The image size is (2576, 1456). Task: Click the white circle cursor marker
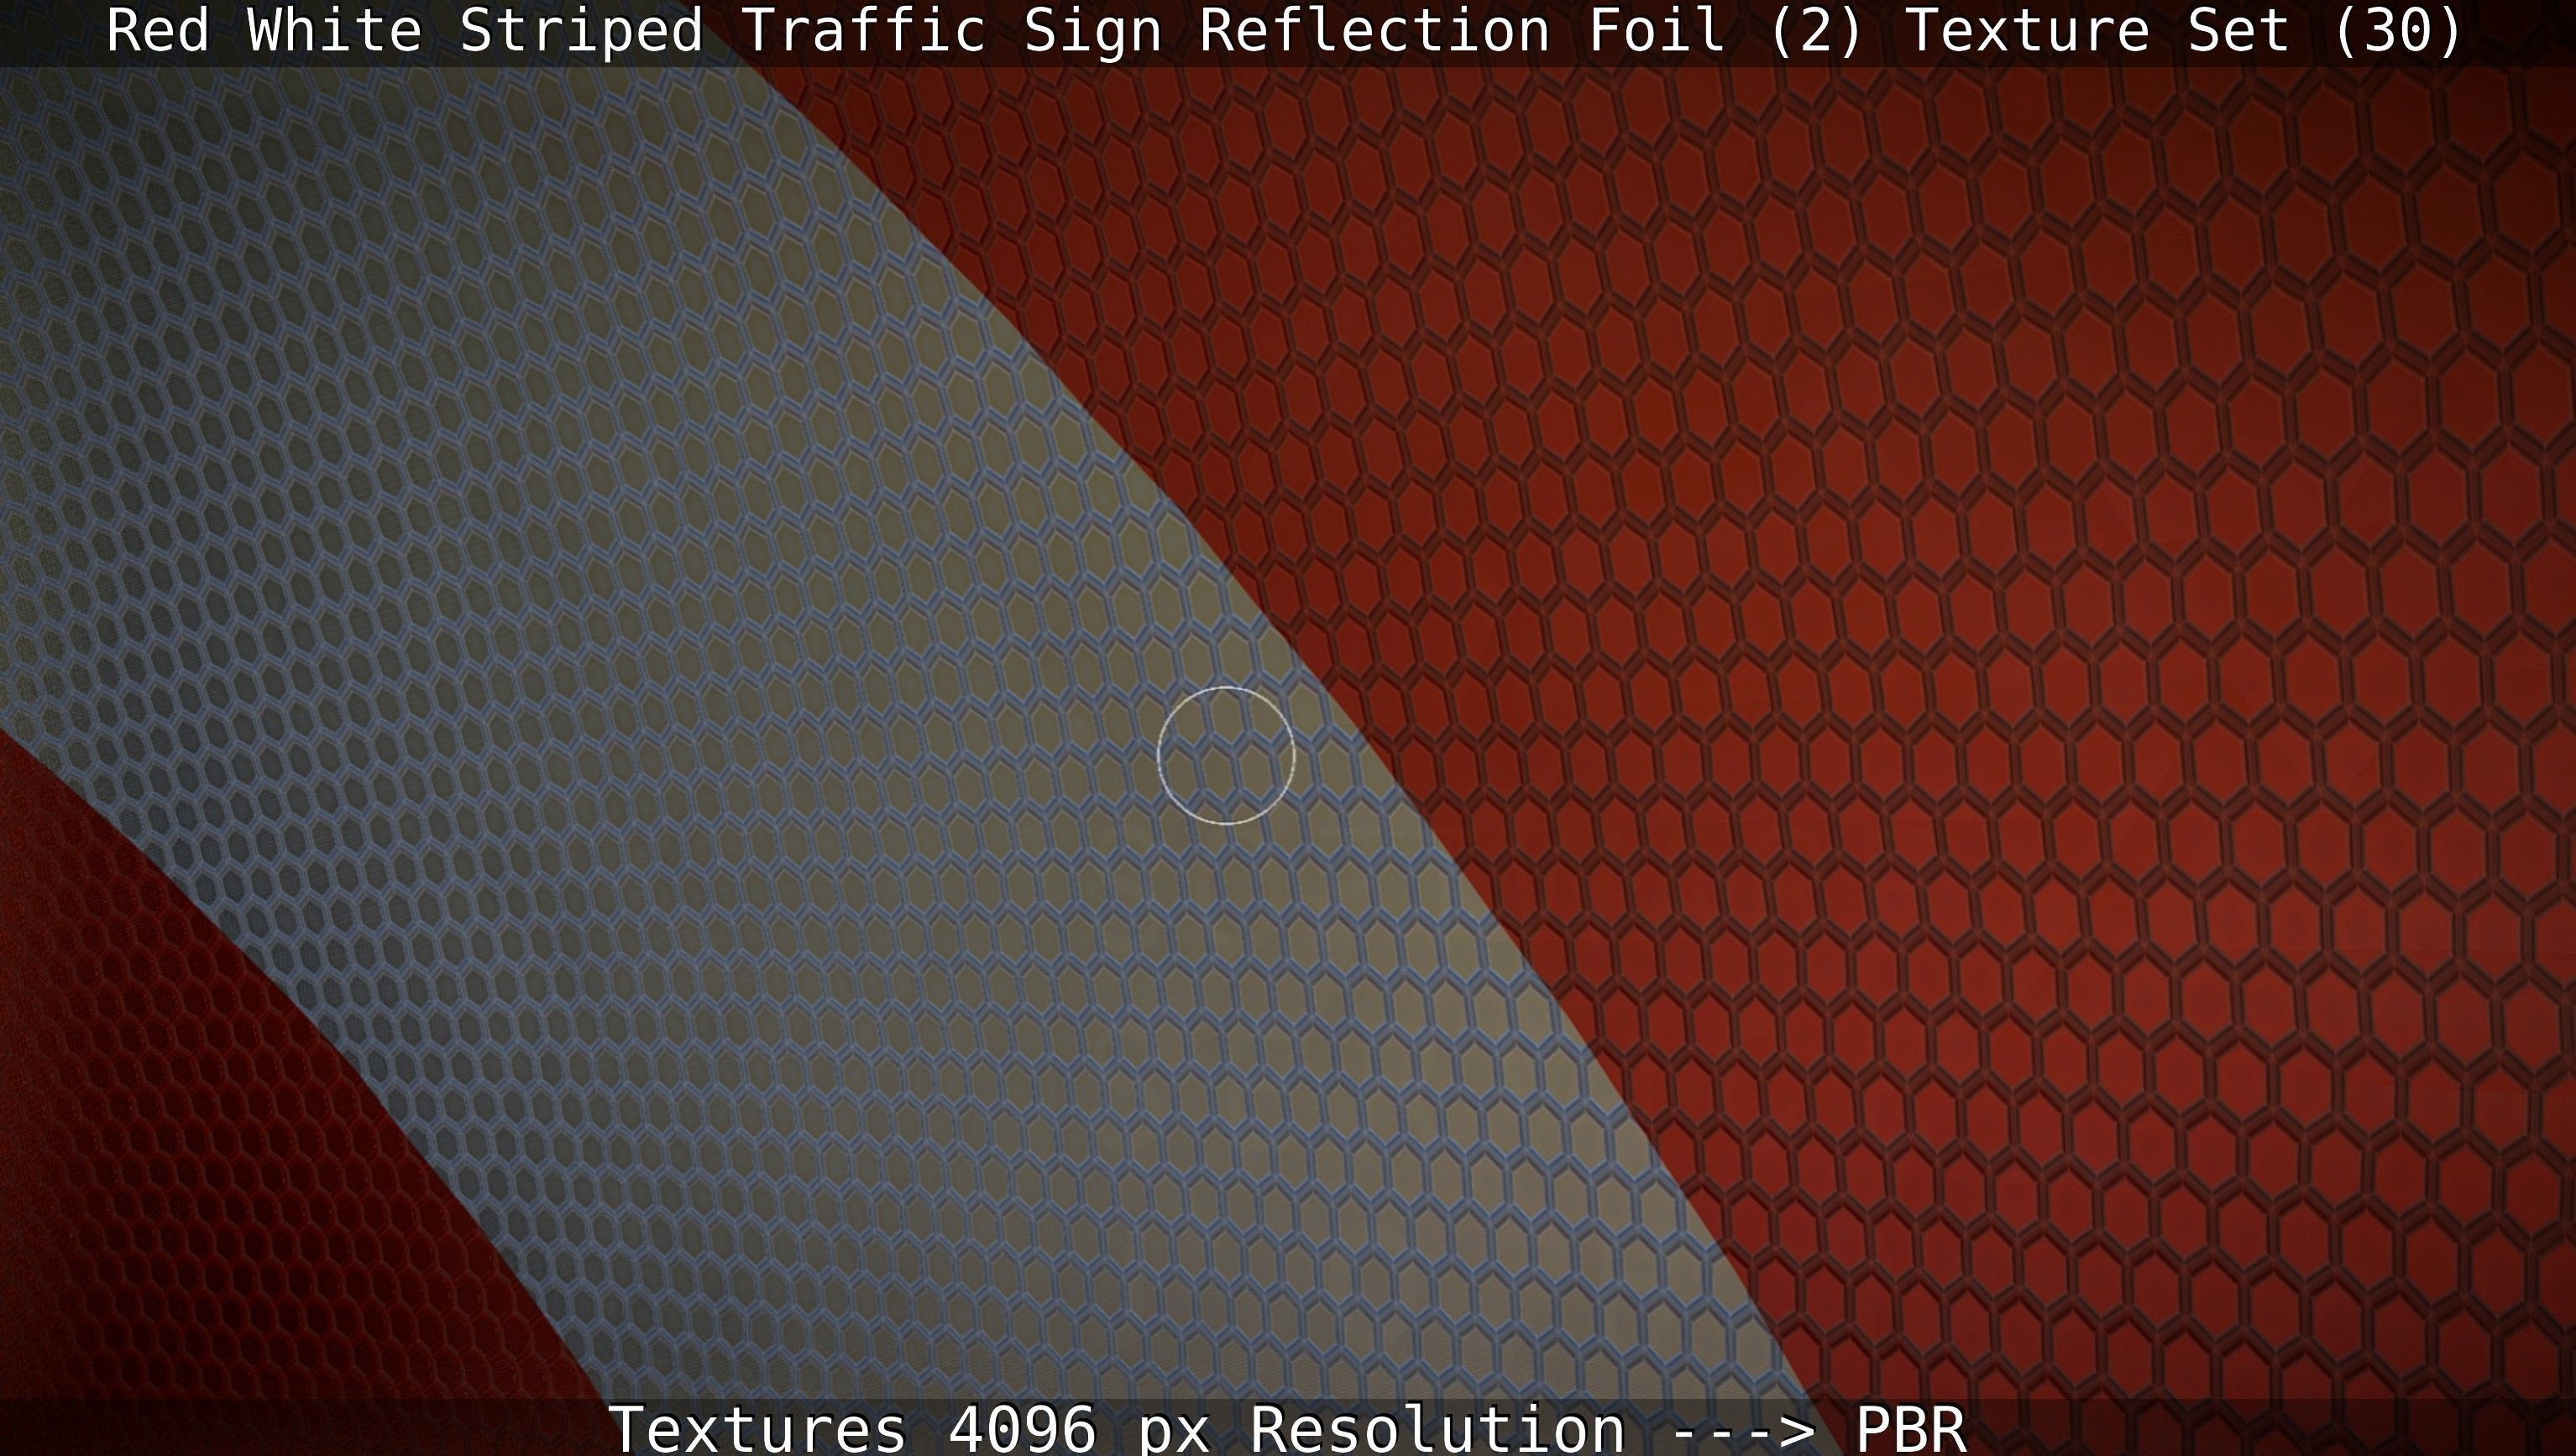click(1226, 756)
